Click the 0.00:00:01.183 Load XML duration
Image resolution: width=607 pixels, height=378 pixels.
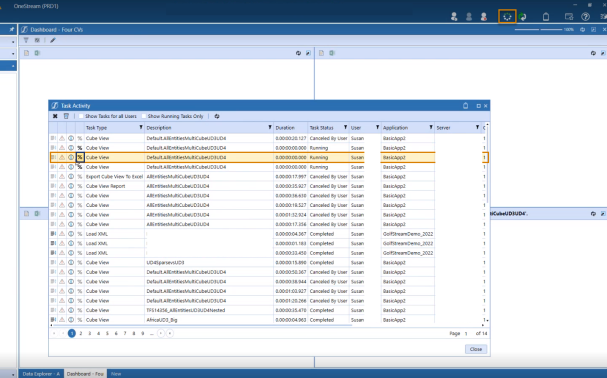coord(291,243)
